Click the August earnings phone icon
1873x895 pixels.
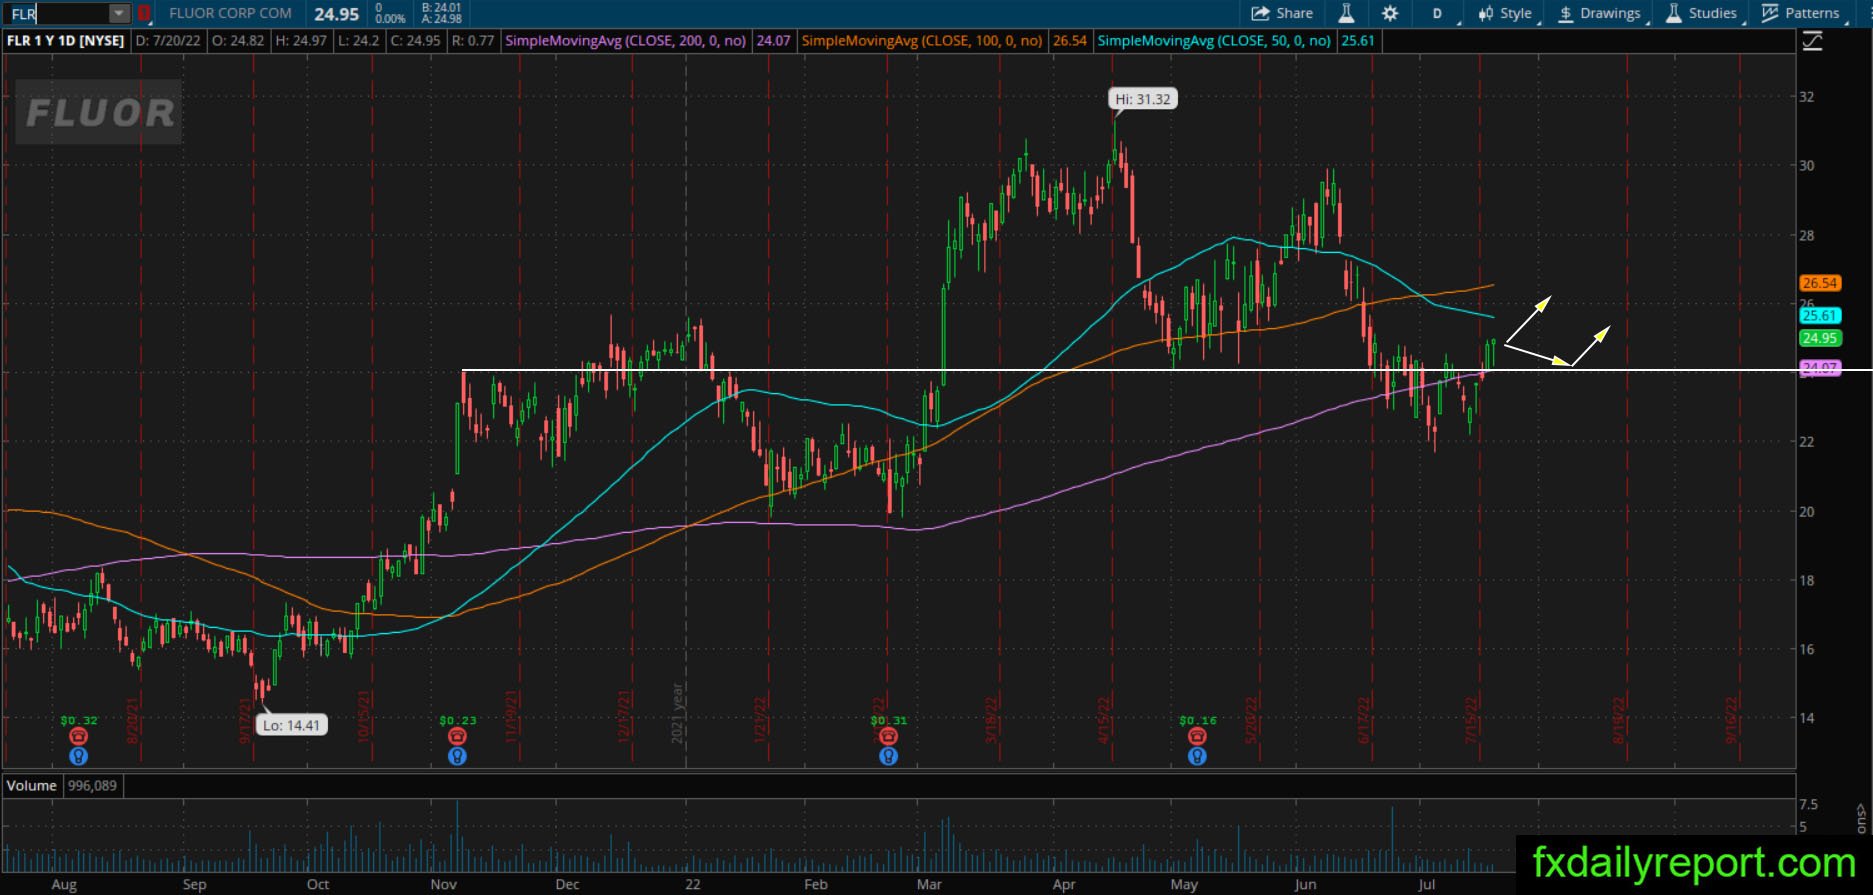[x=78, y=737]
